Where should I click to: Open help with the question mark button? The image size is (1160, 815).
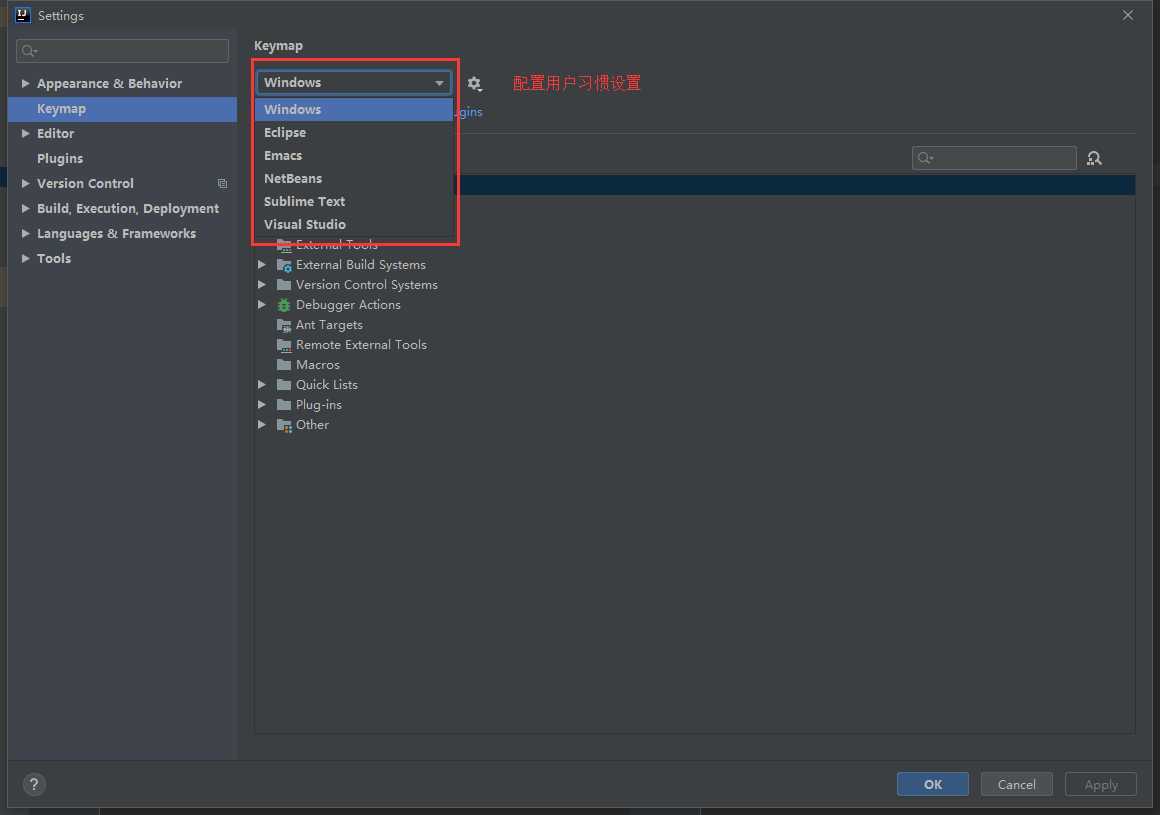34,784
